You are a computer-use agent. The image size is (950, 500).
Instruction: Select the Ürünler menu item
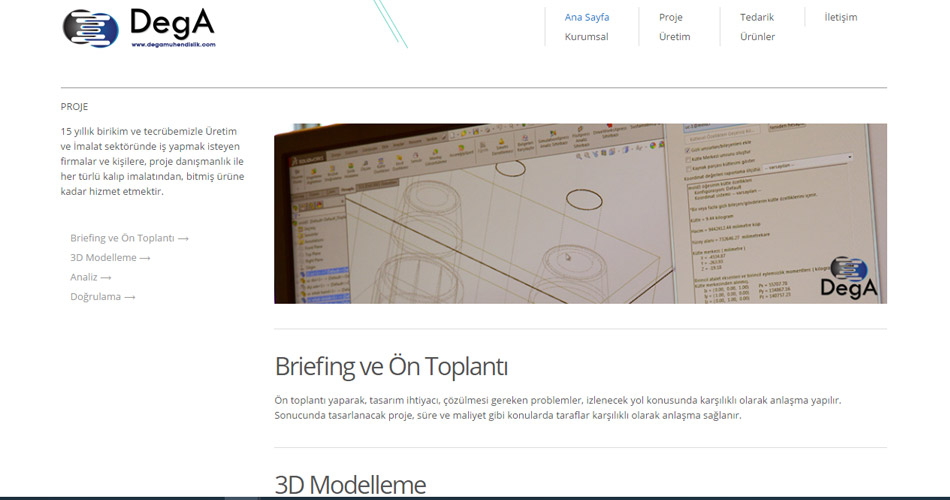point(757,36)
